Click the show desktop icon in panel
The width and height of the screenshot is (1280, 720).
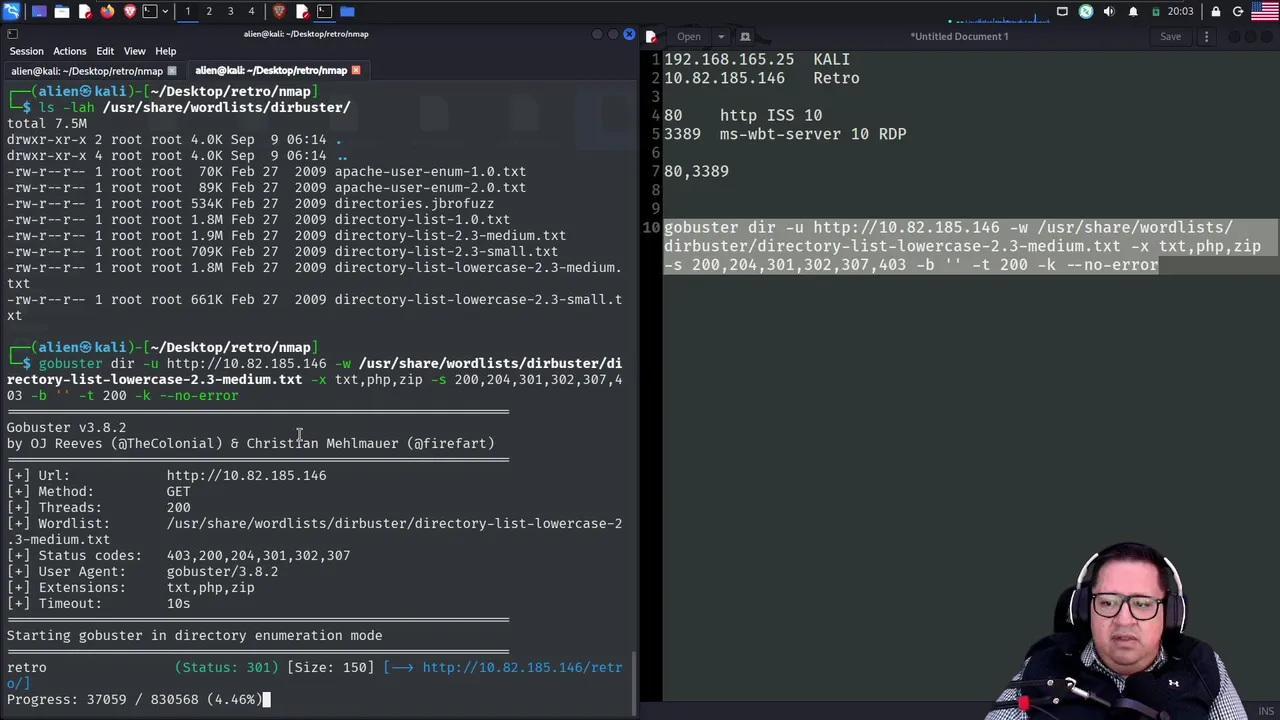tap(39, 11)
